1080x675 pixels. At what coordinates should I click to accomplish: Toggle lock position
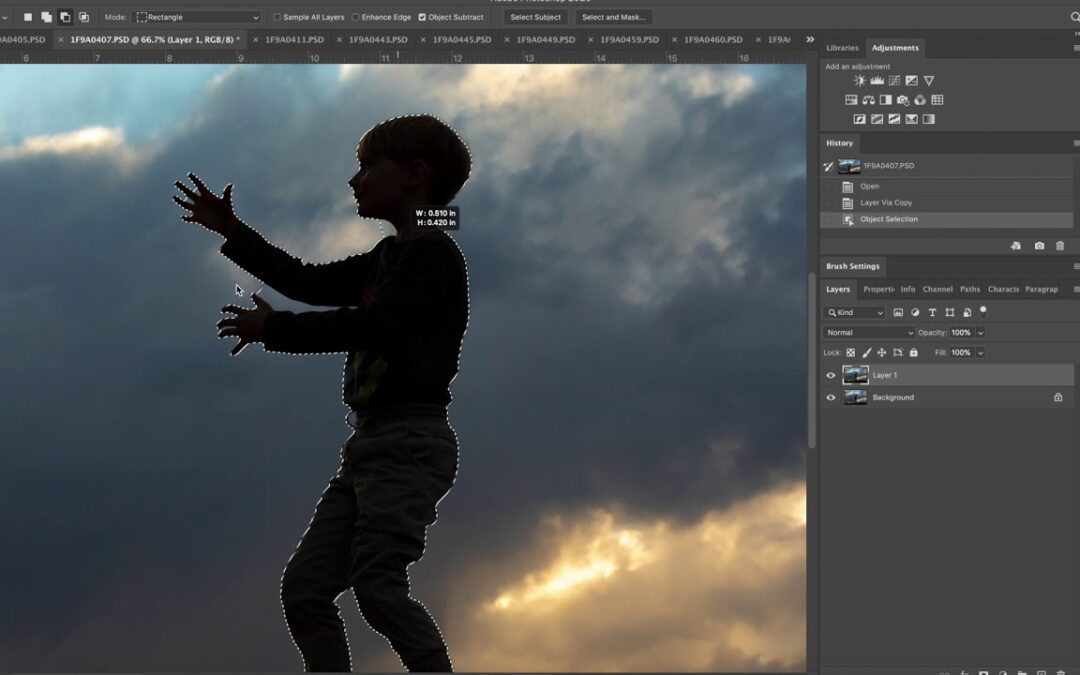(882, 353)
